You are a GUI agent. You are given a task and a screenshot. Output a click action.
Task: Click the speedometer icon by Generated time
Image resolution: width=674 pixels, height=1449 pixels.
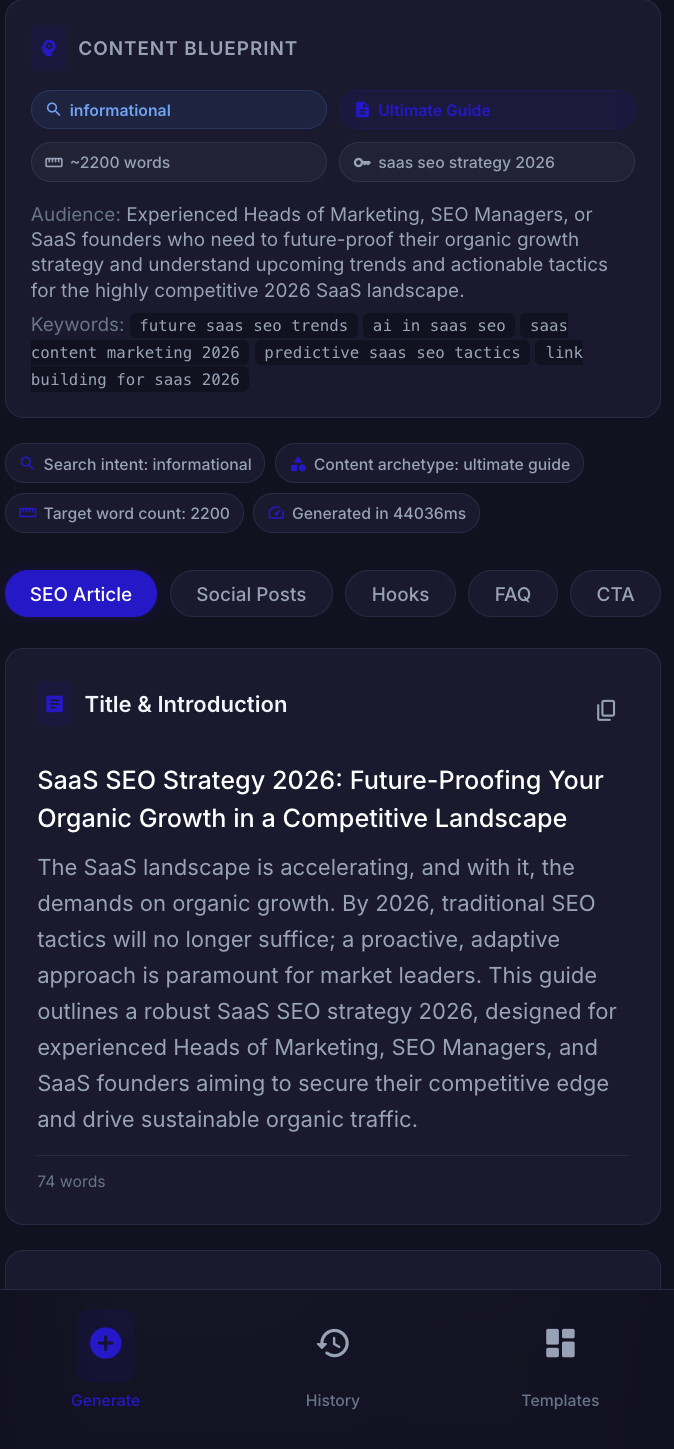tap(276, 514)
